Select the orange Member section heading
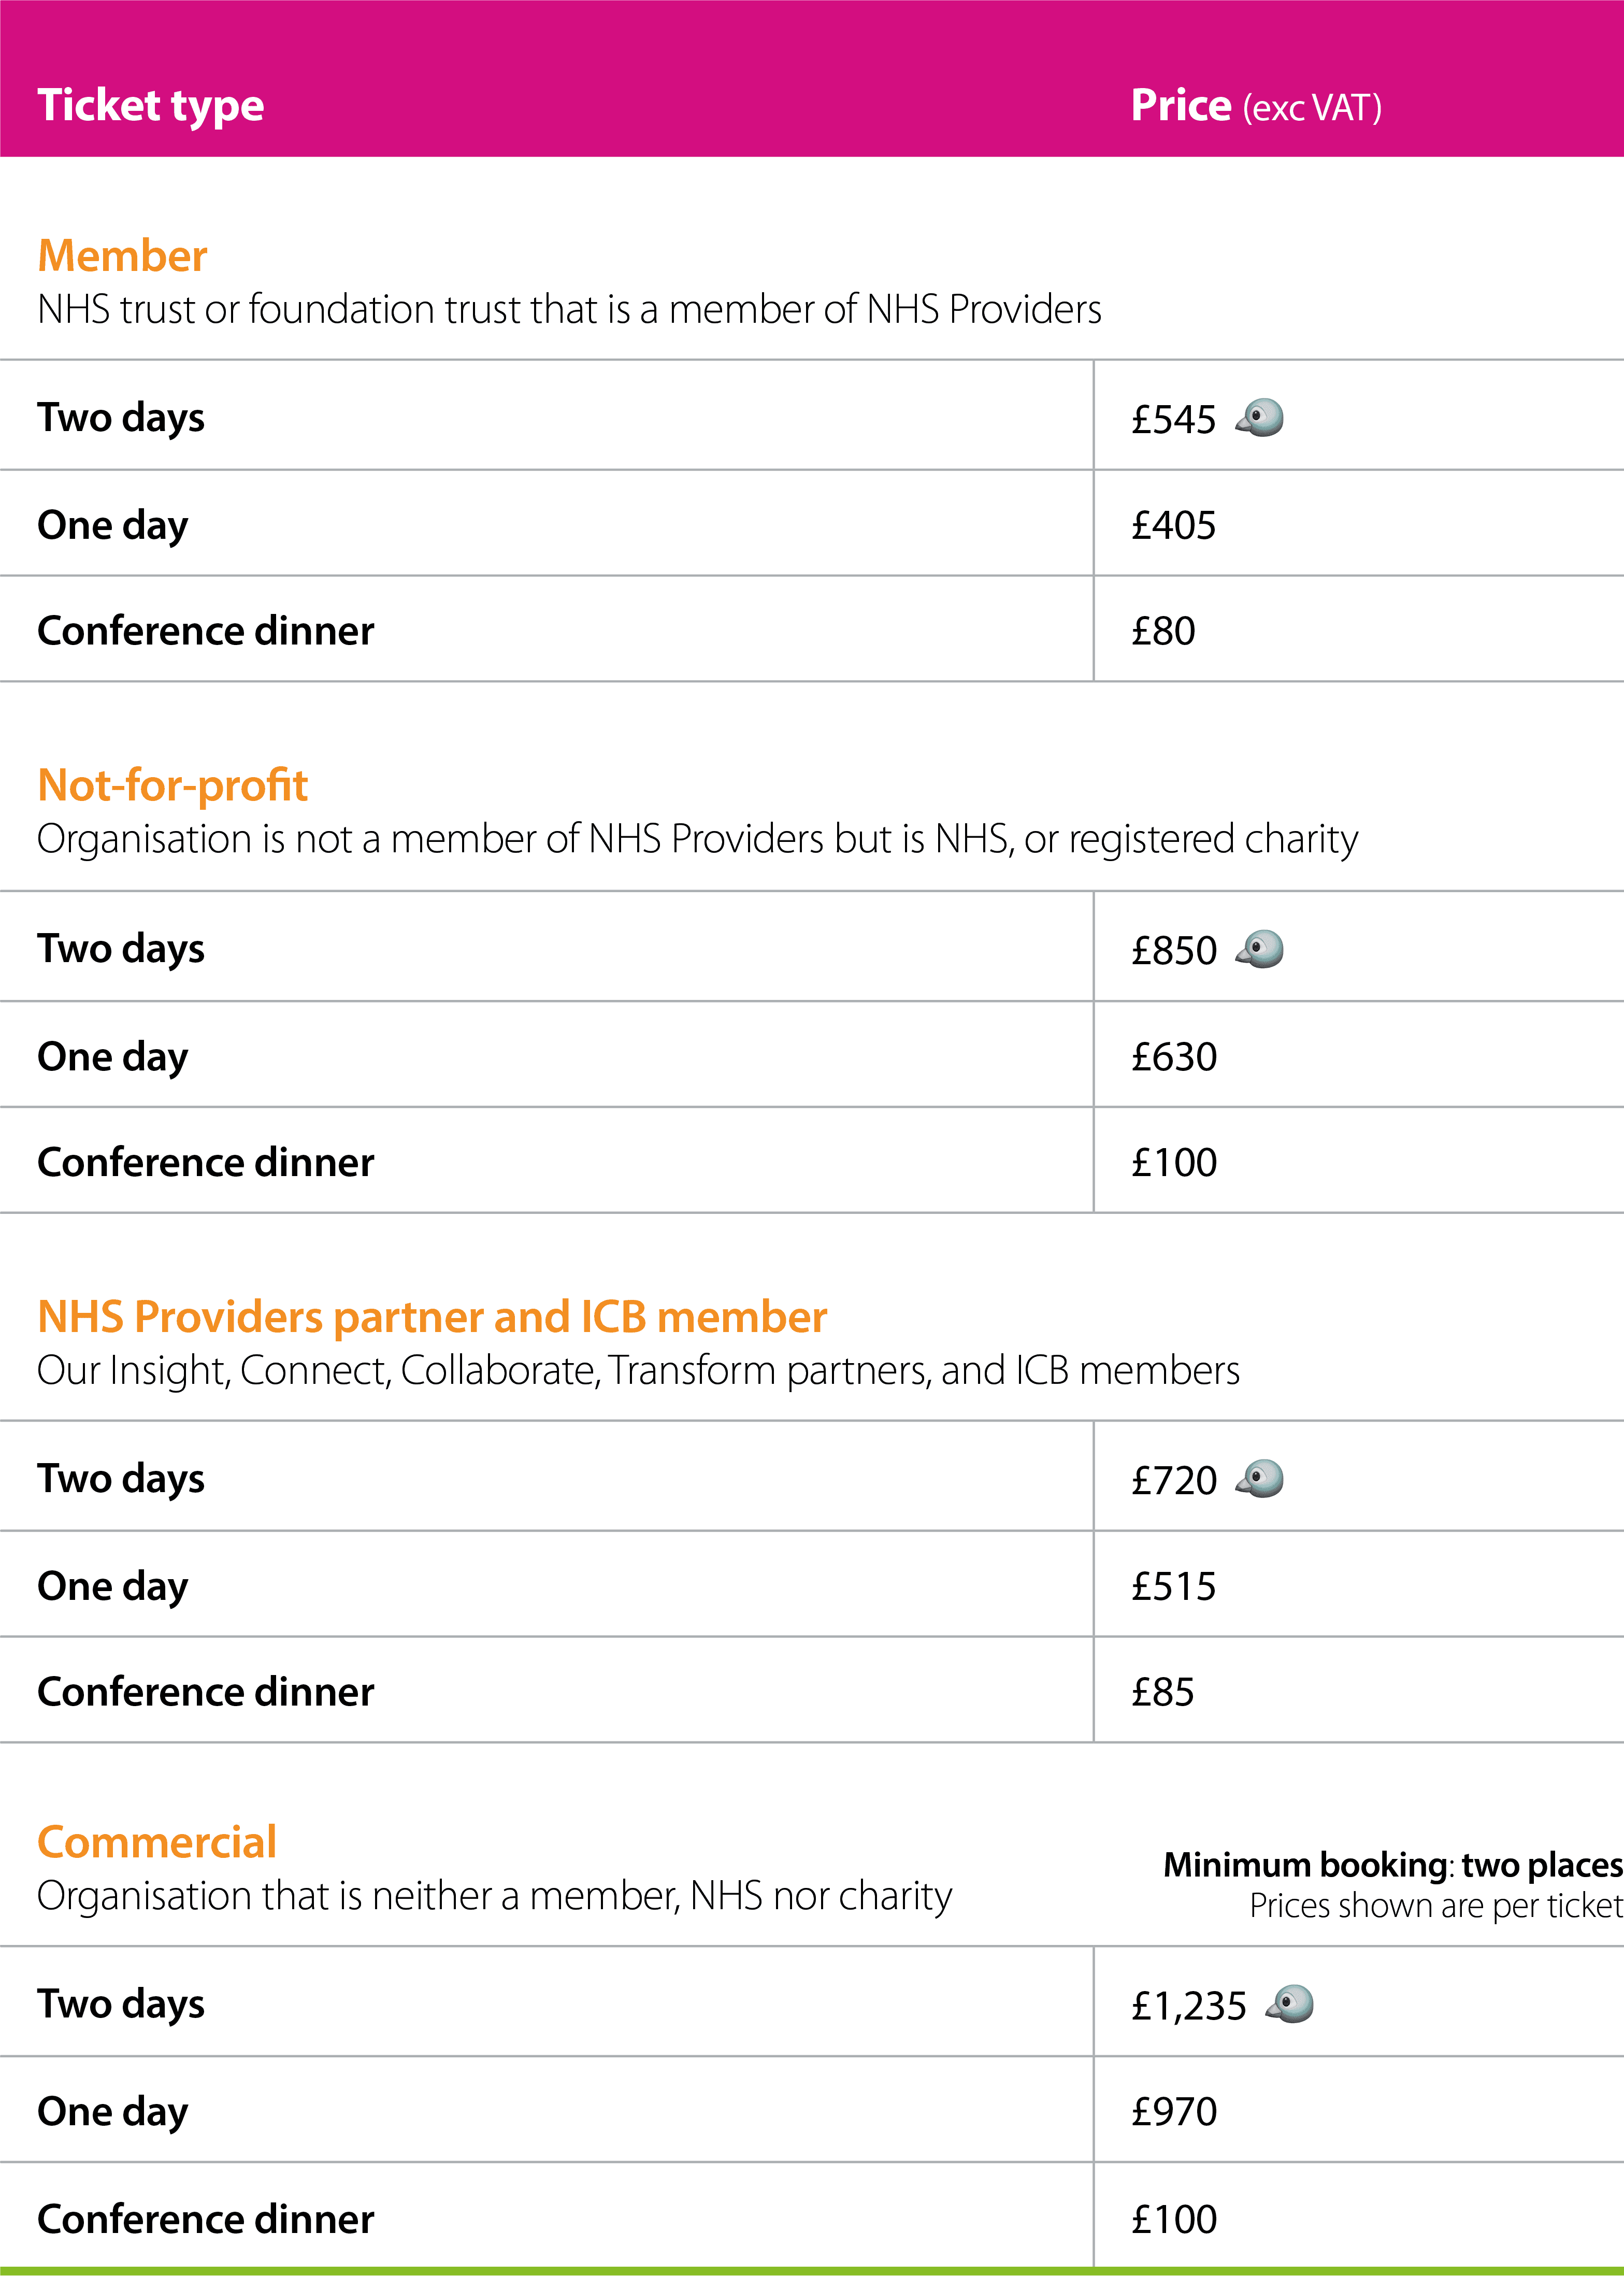The image size is (1624, 2276). coord(122,256)
